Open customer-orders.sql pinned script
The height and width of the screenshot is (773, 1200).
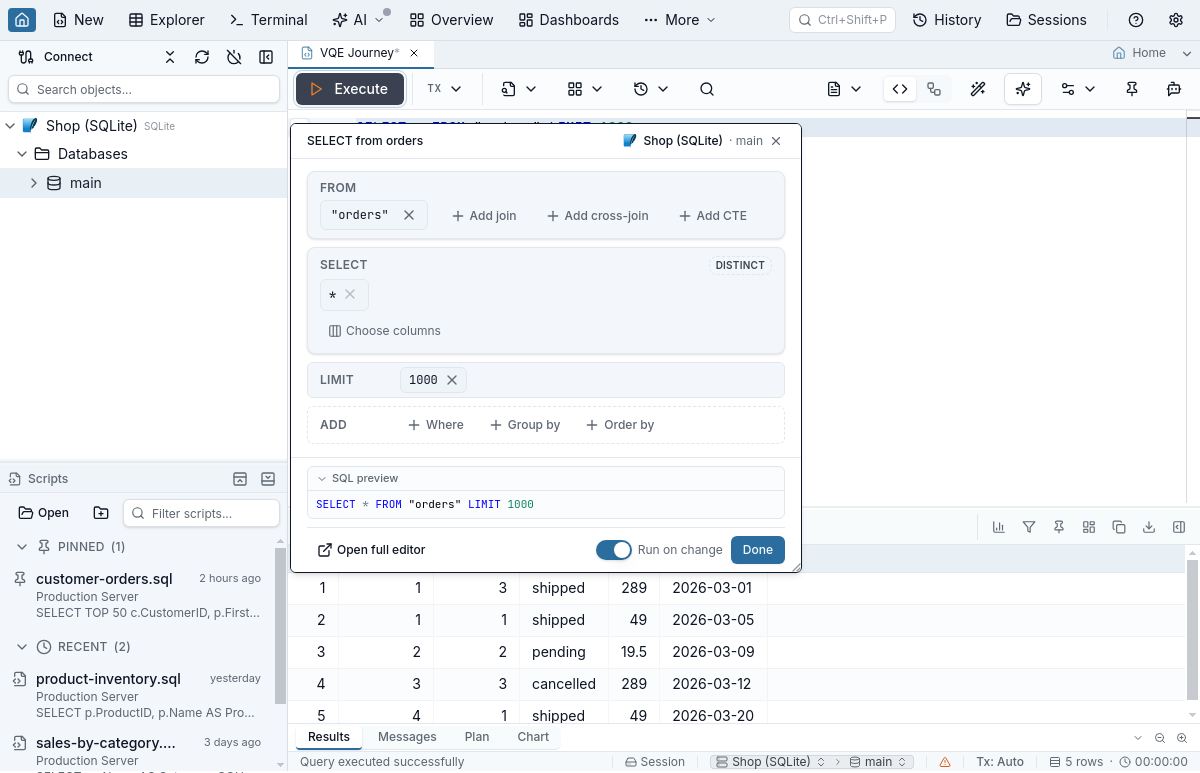(139, 595)
